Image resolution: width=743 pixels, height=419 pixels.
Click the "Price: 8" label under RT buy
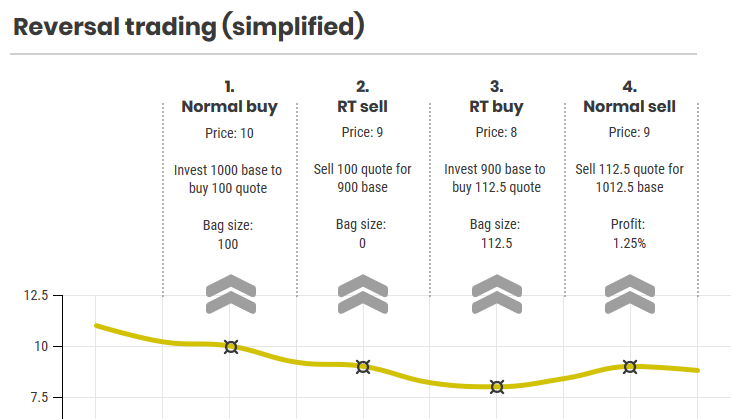496,132
